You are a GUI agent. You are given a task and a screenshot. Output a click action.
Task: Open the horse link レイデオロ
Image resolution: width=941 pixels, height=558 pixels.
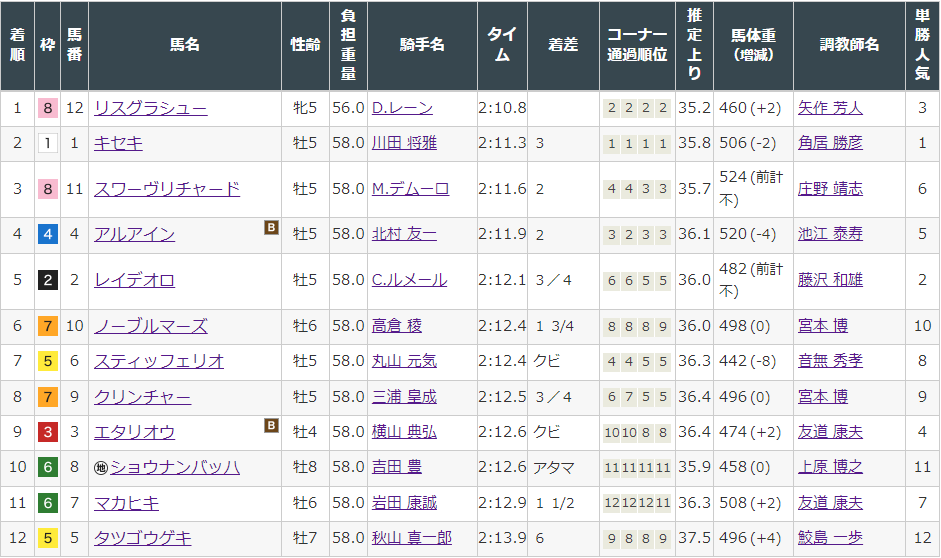134,280
